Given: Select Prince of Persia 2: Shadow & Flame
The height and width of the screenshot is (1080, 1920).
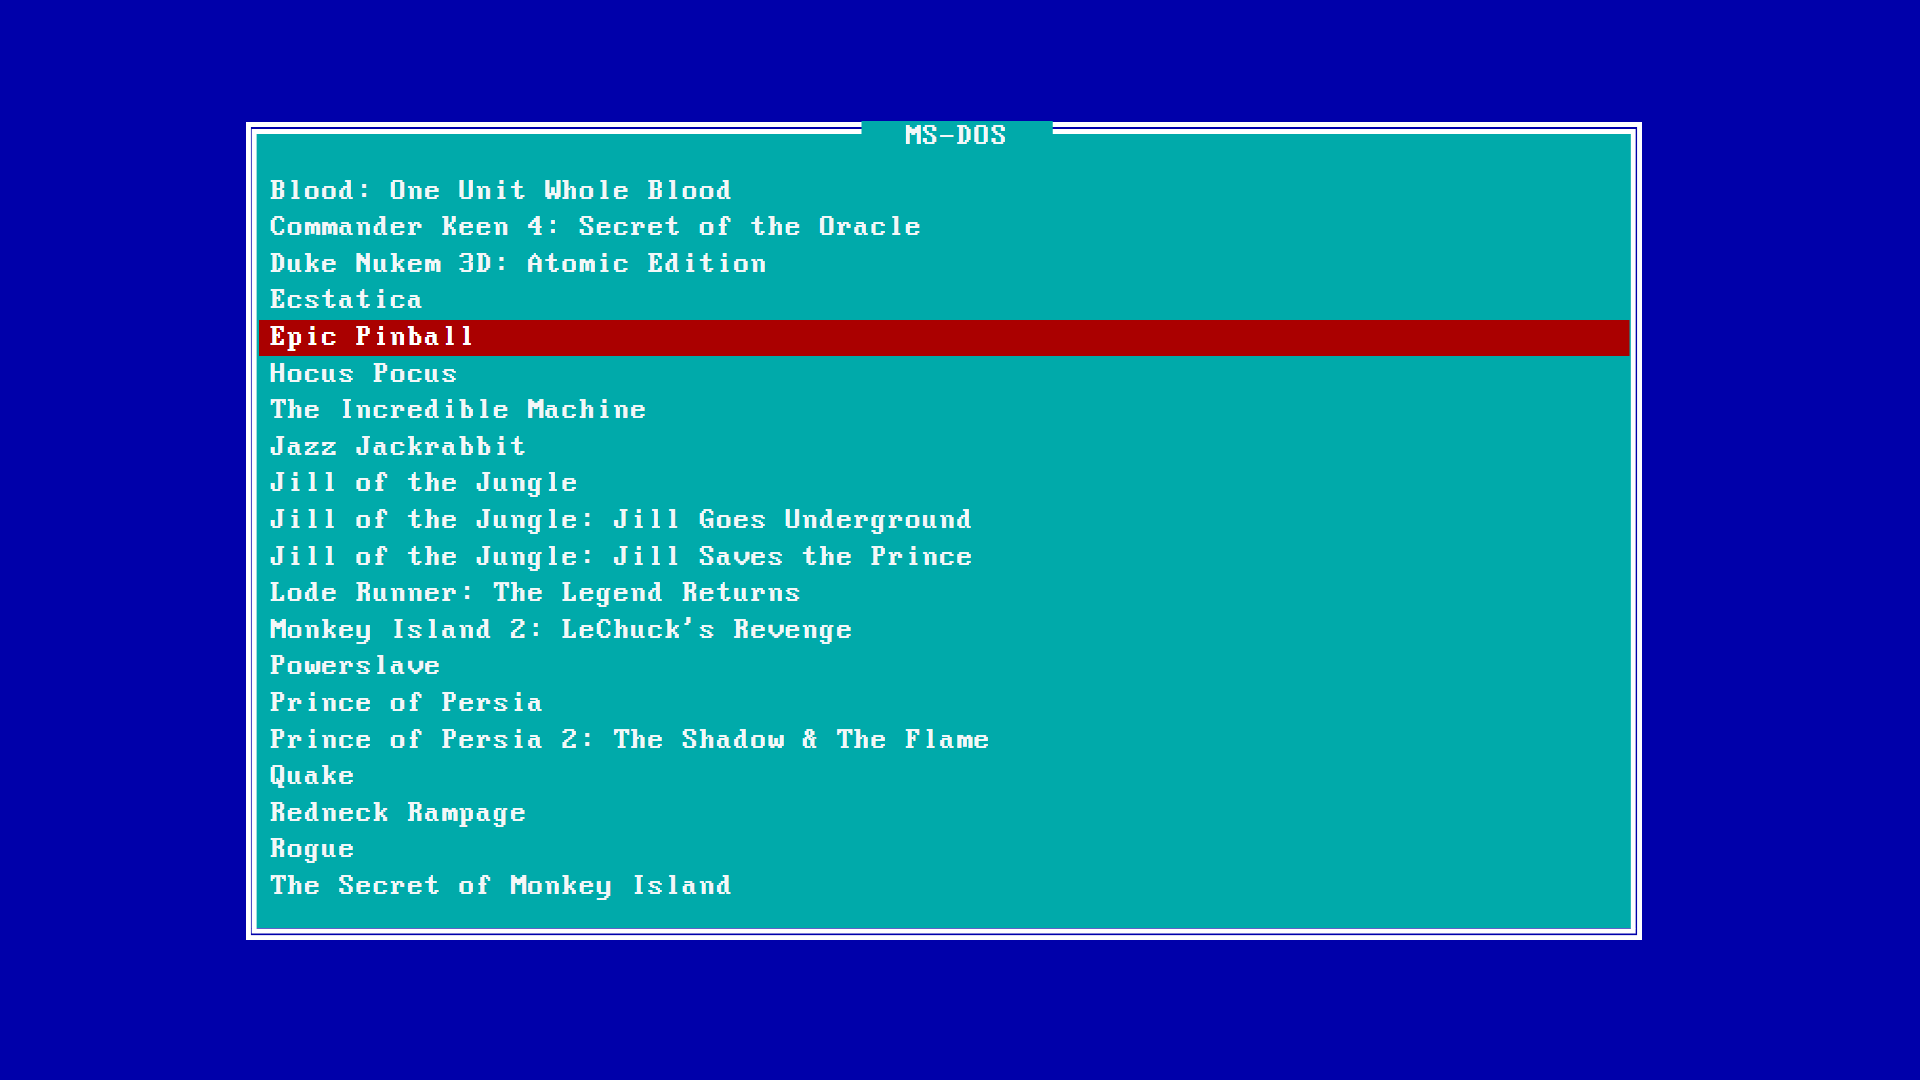Looking at the screenshot, I should tap(629, 740).
